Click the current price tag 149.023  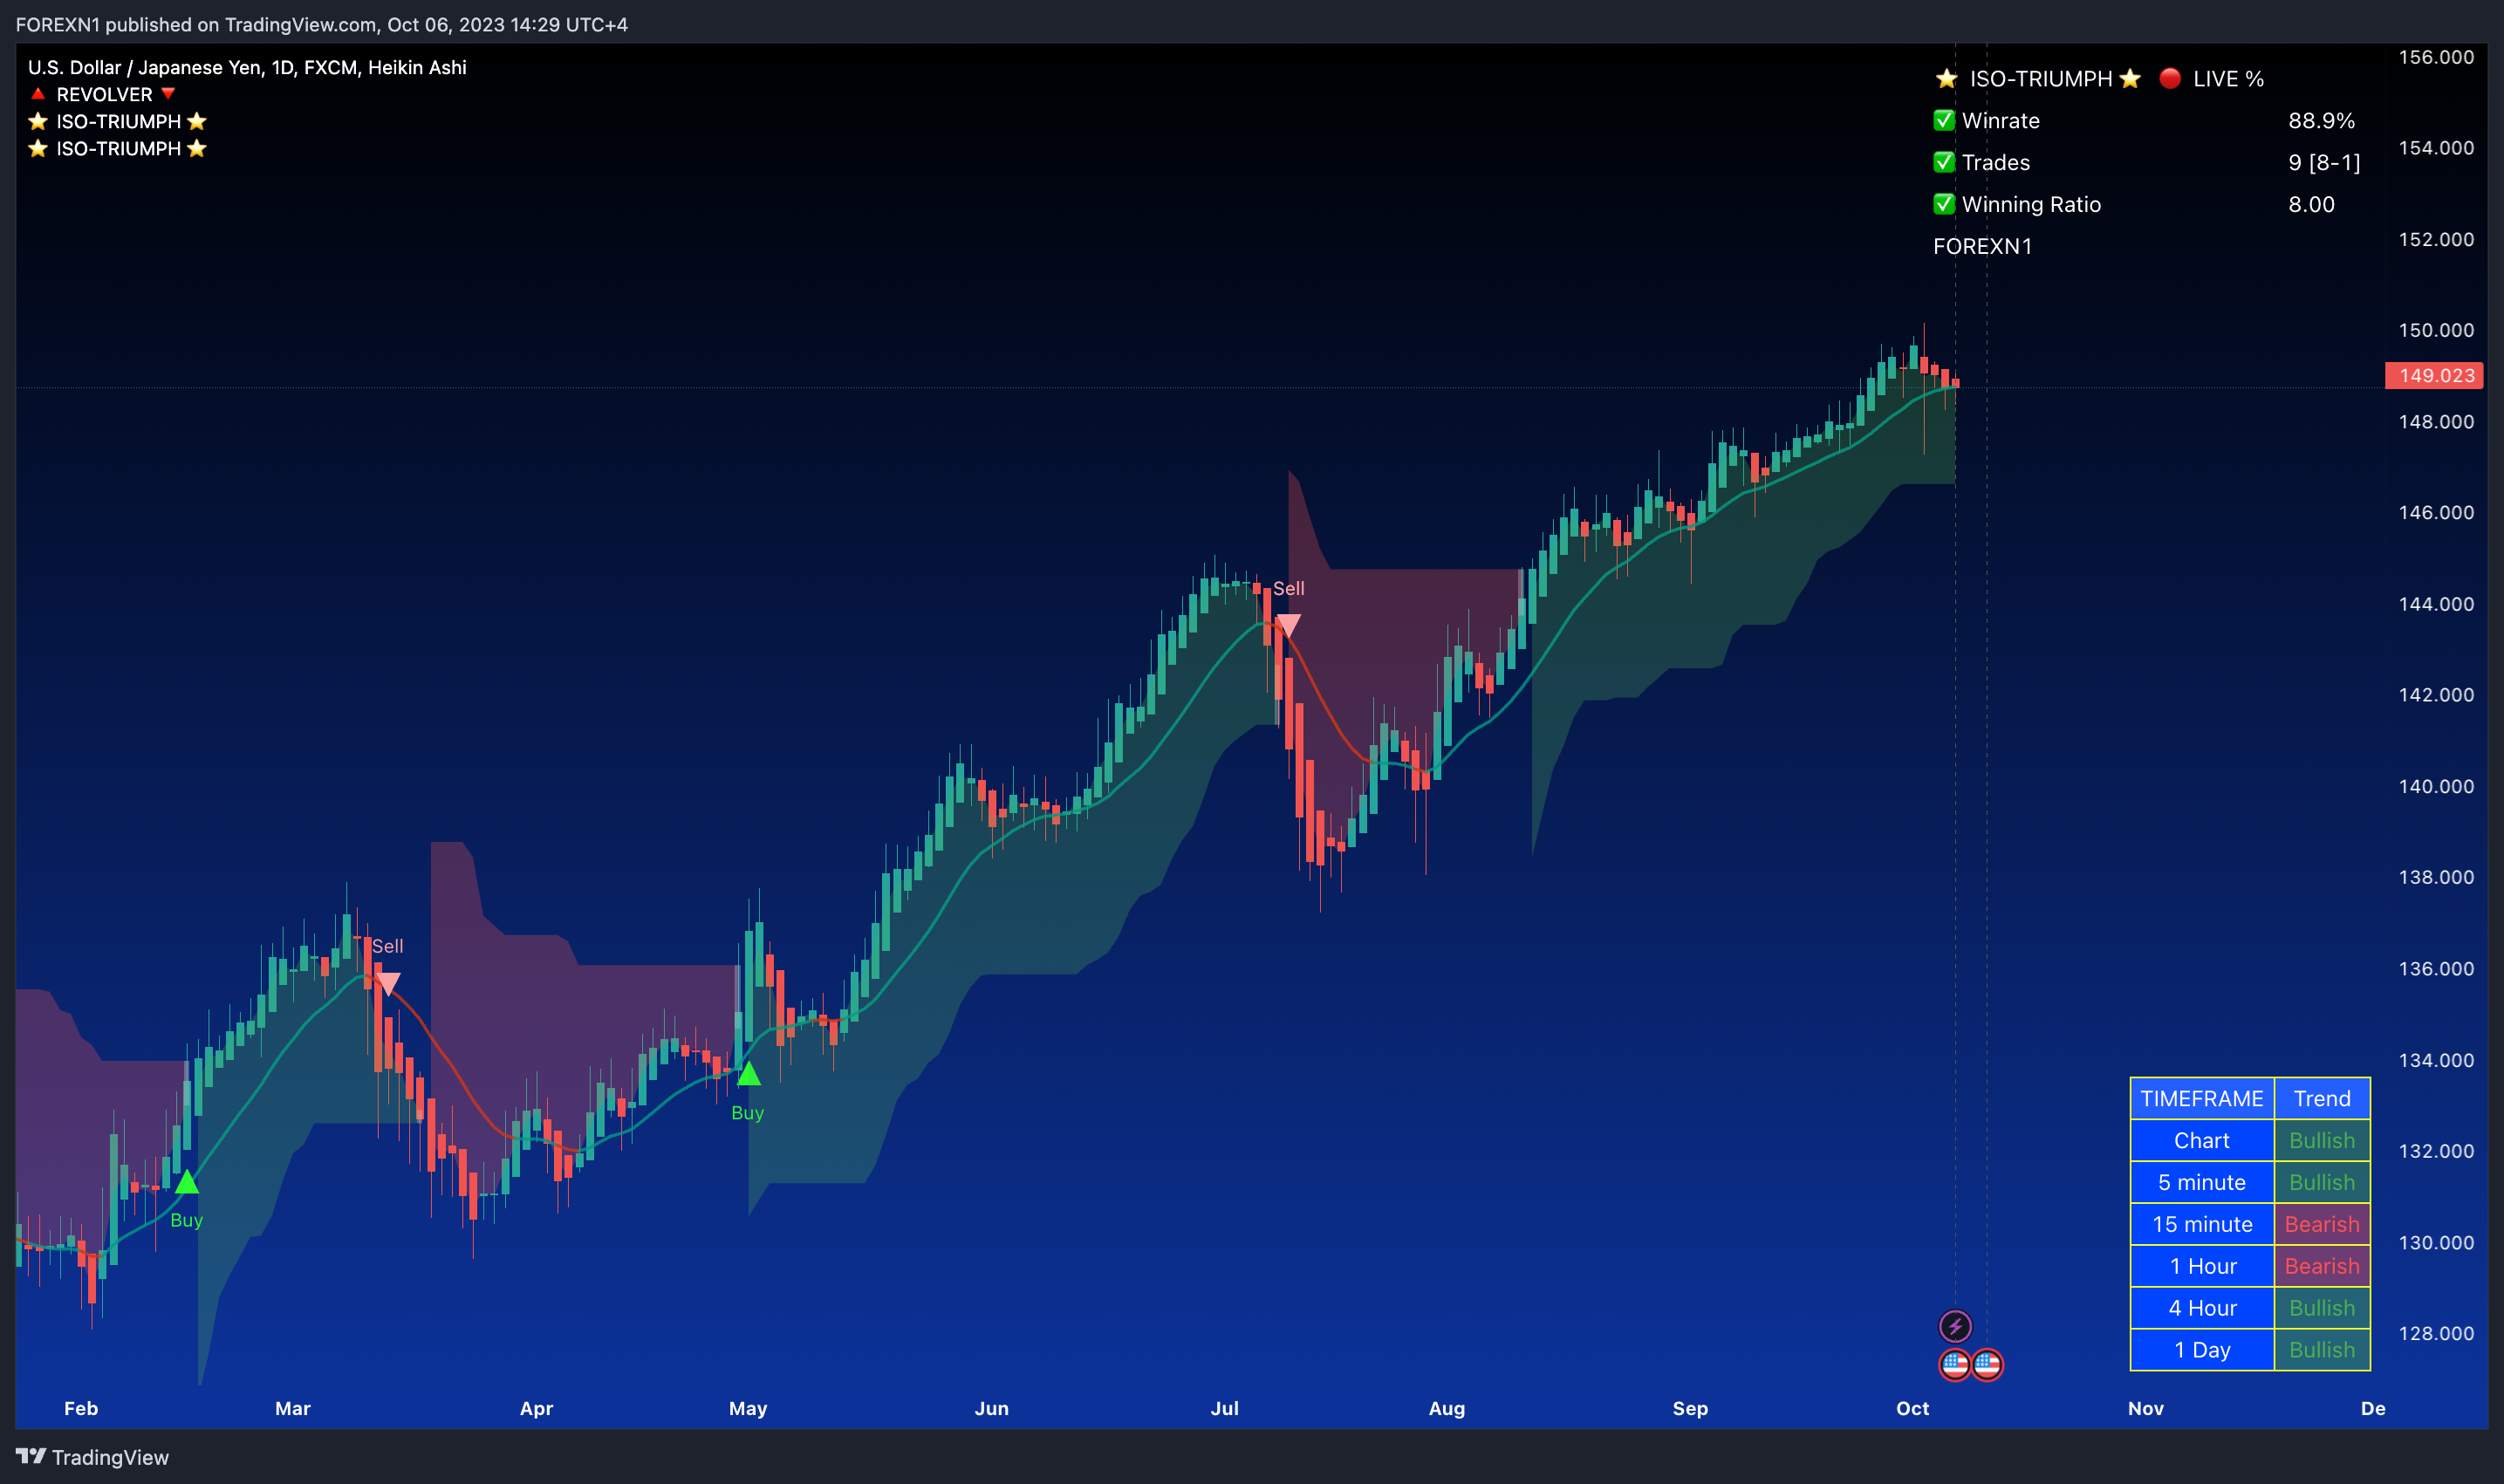point(2434,375)
